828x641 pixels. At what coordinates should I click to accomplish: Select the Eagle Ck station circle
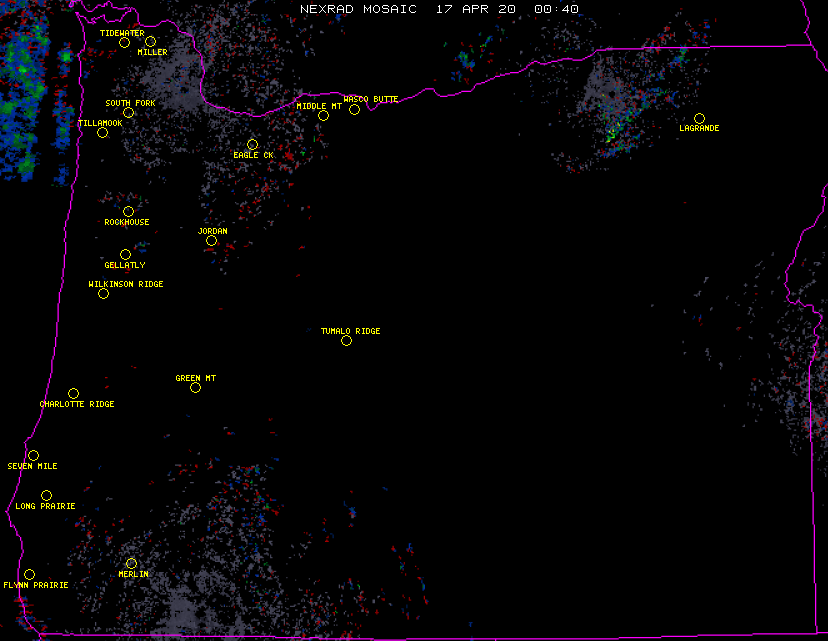pyautogui.click(x=252, y=145)
